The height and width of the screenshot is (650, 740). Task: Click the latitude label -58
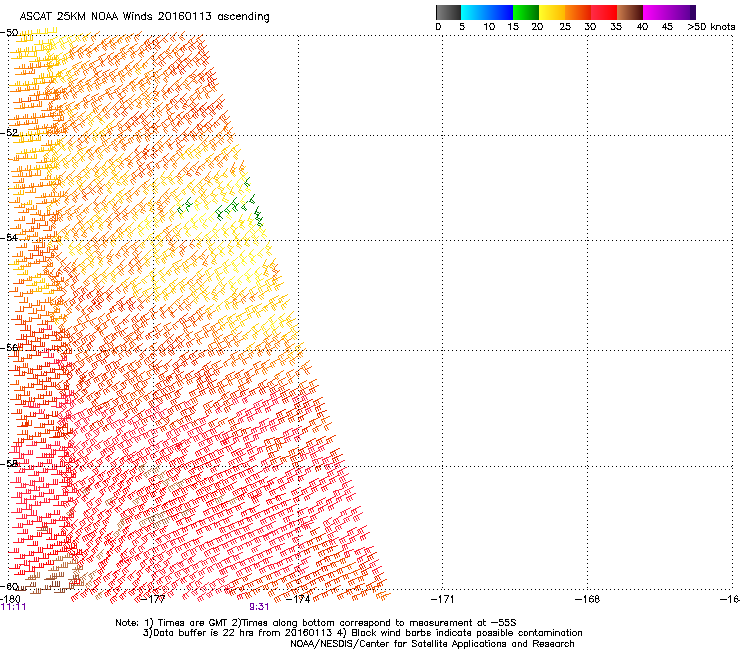(9, 464)
